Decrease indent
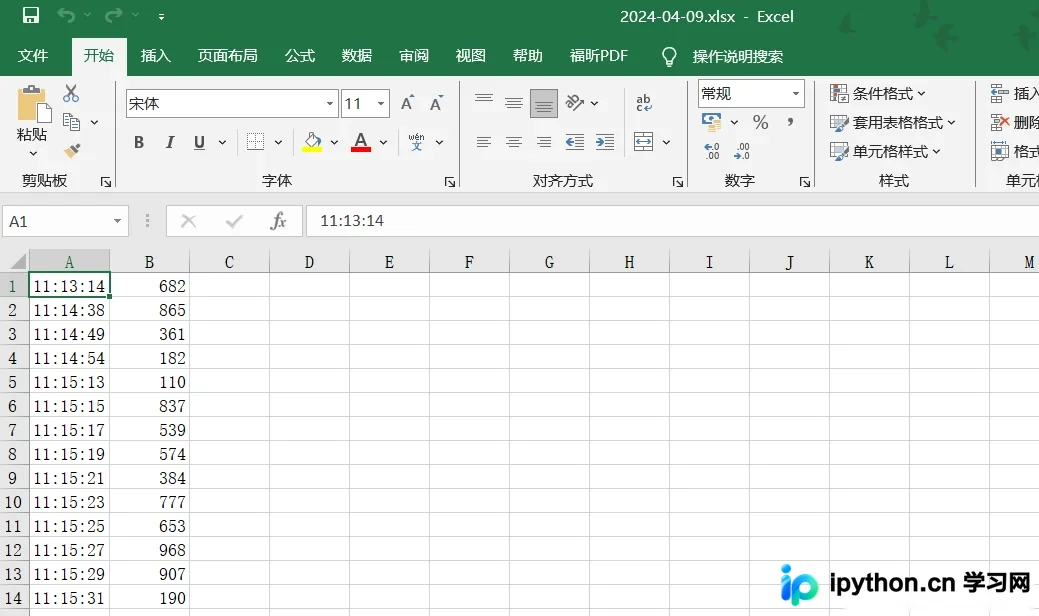This screenshot has height=616, width=1039. [574, 142]
